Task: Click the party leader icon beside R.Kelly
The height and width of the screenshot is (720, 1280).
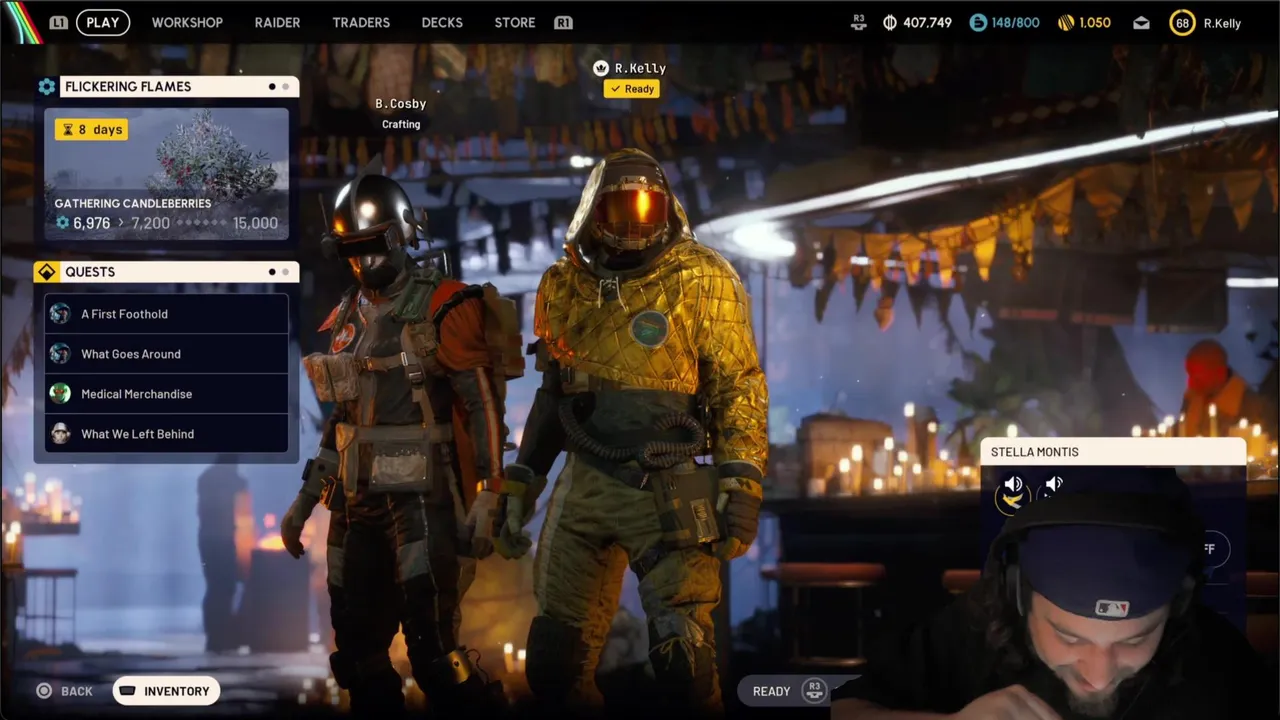Action: click(x=601, y=68)
